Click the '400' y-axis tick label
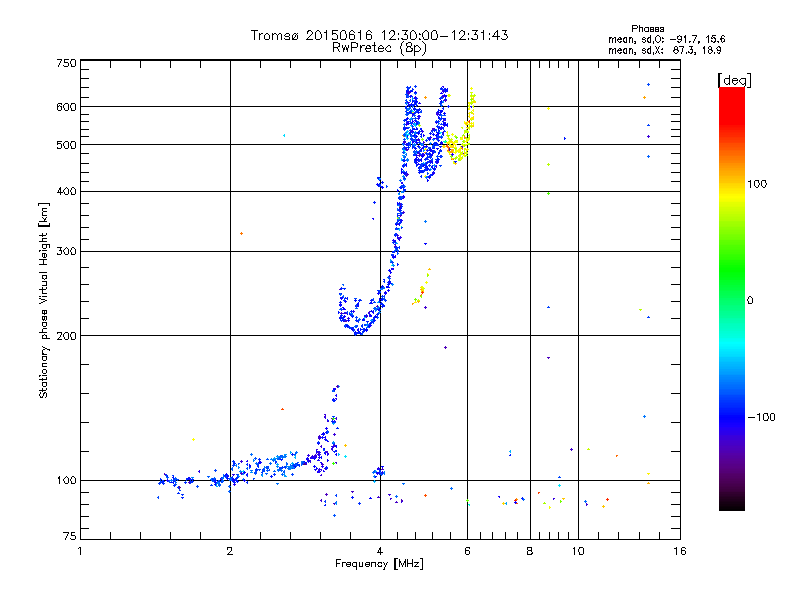Image resolution: width=800 pixels, height=600 pixels. point(66,192)
